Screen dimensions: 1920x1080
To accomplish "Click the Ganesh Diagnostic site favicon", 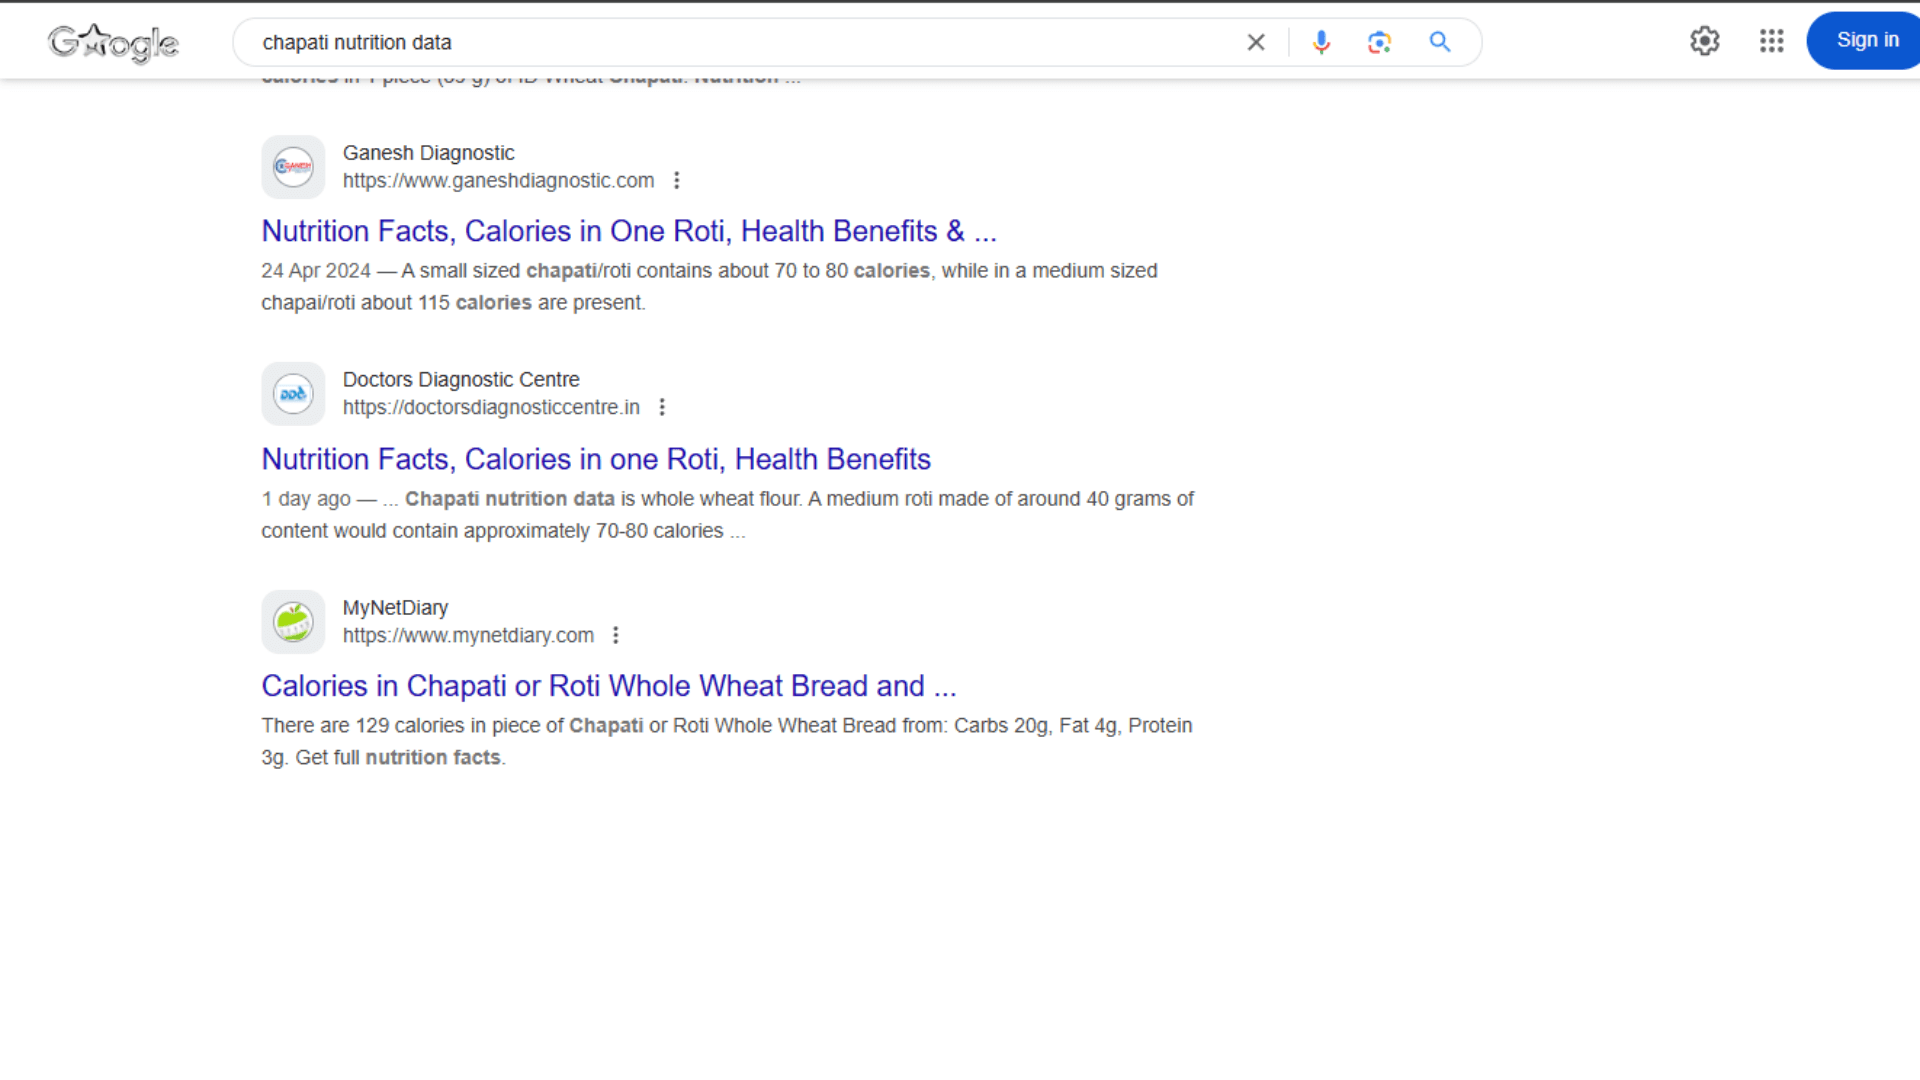I will click(293, 167).
